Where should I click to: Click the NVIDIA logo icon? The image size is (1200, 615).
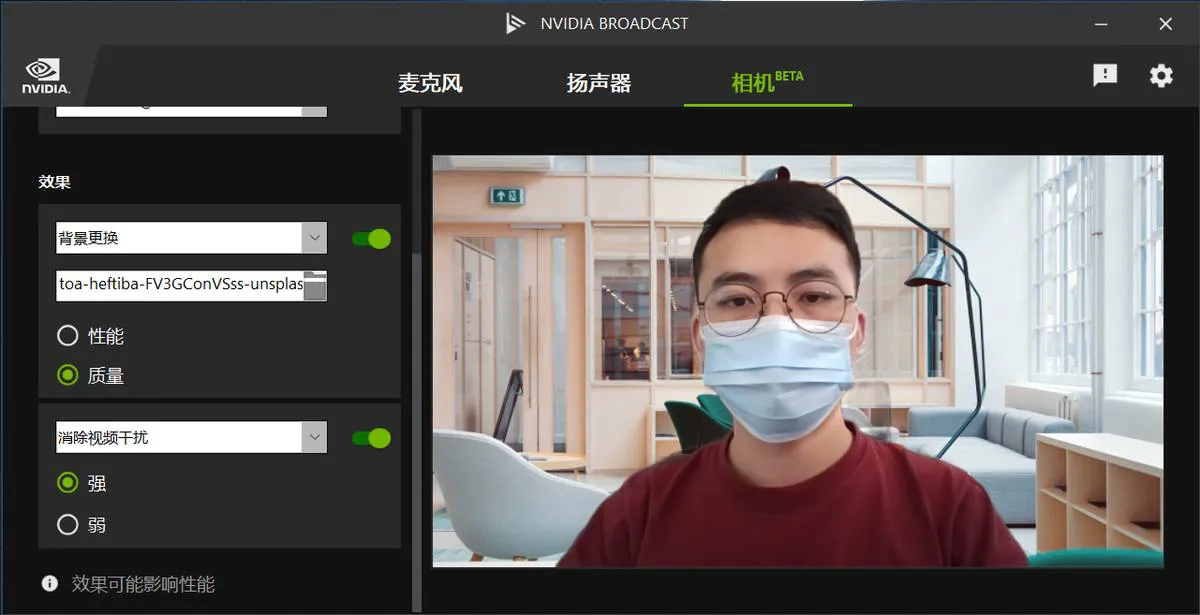tap(46, 76)
